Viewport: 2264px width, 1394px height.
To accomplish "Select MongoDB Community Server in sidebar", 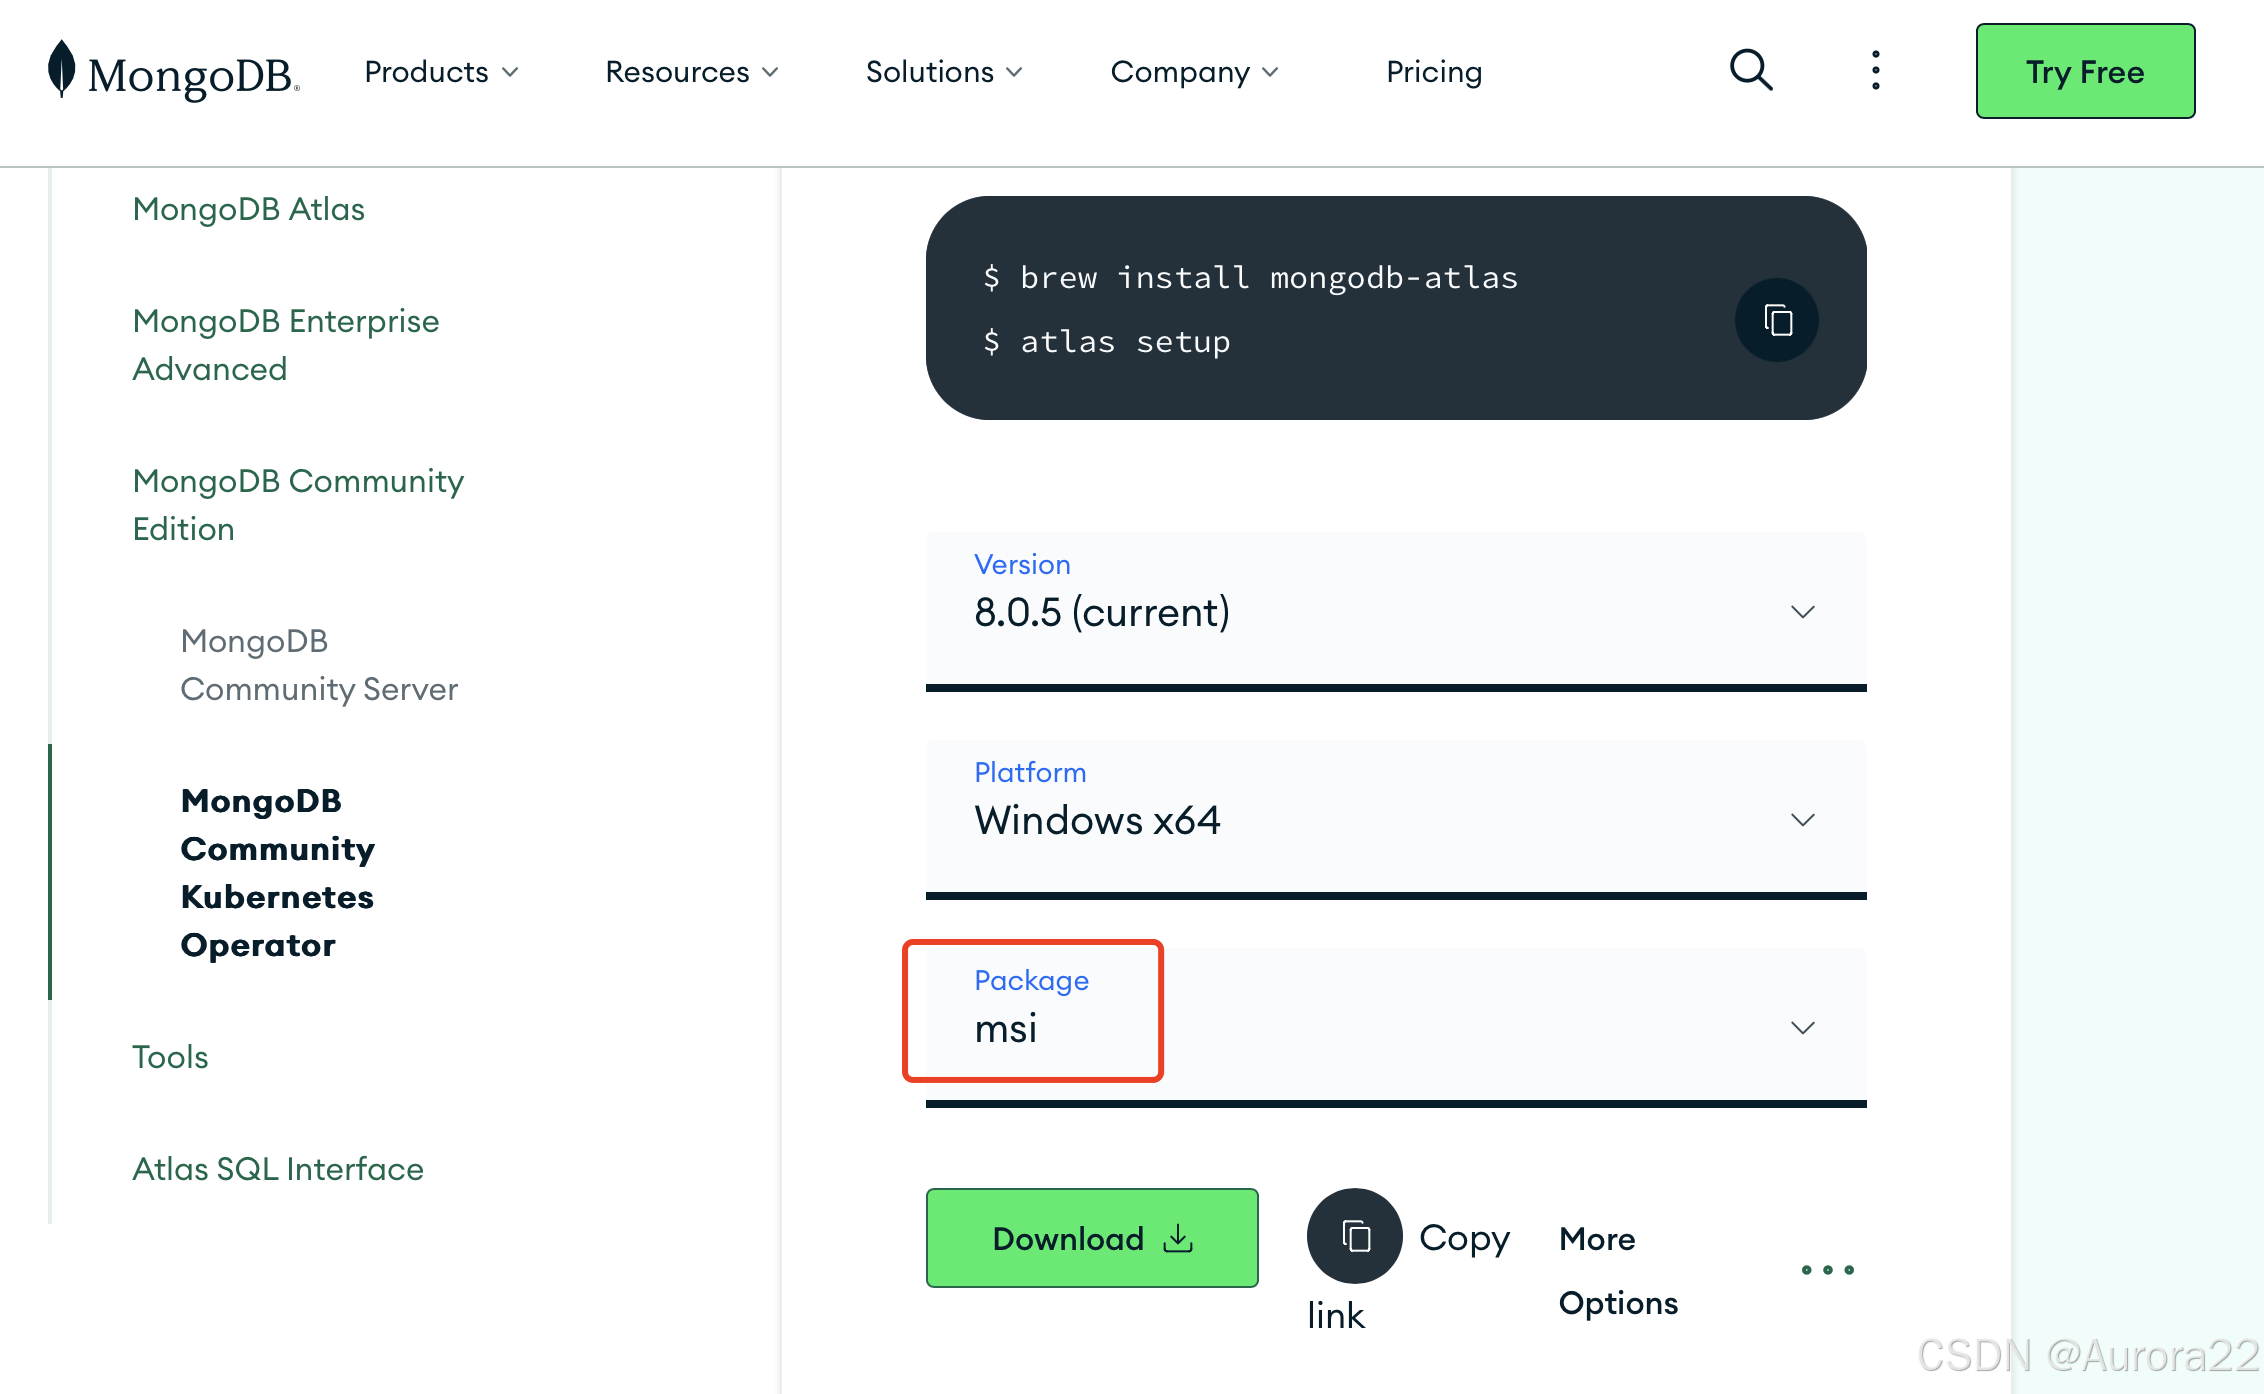I will (x=319, y=665).
